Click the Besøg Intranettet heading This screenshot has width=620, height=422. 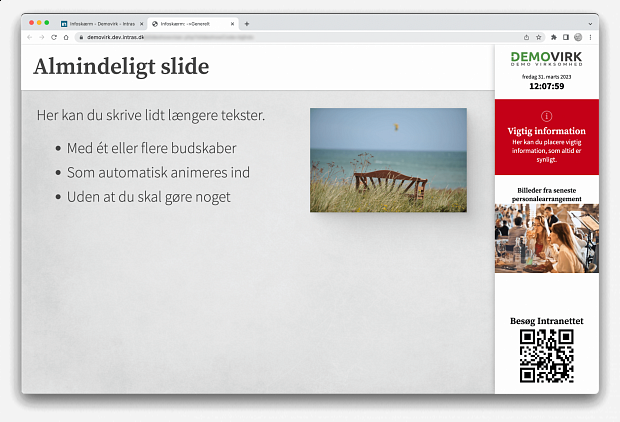pyautogui.click(x=546, y=321)
